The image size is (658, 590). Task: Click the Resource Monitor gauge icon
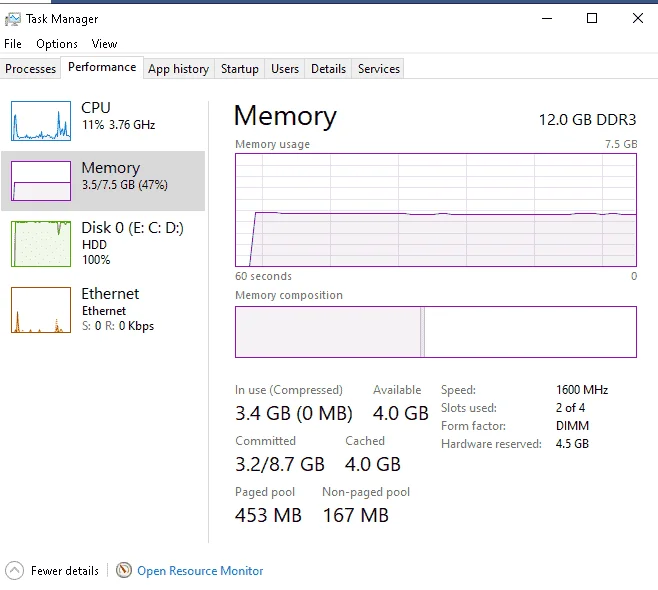coord(123,570)
